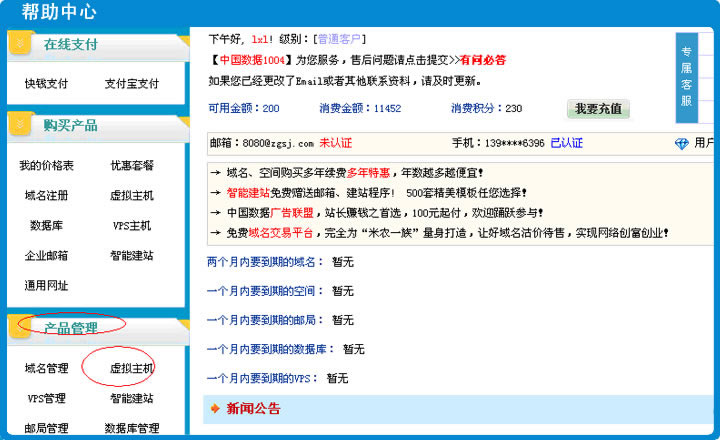The height and width of the screenshot is (440, 720).
Task: Click the 产品管理 section header icon
Action: [21, 327]
